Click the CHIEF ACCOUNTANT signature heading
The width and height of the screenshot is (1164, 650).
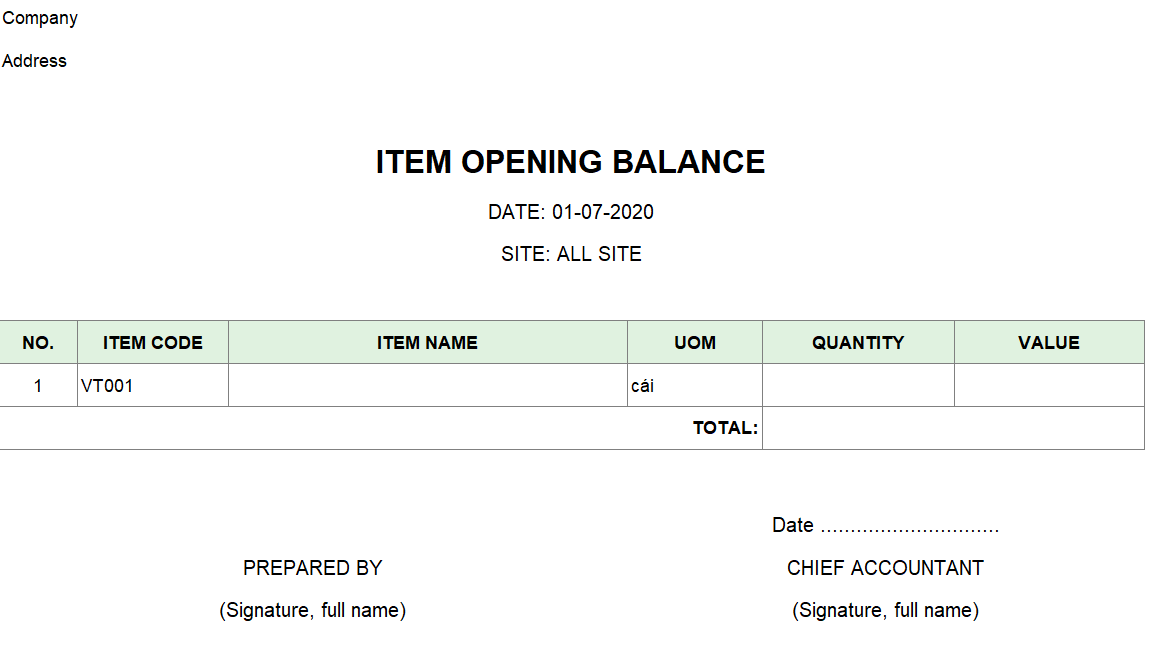[885, 568]
